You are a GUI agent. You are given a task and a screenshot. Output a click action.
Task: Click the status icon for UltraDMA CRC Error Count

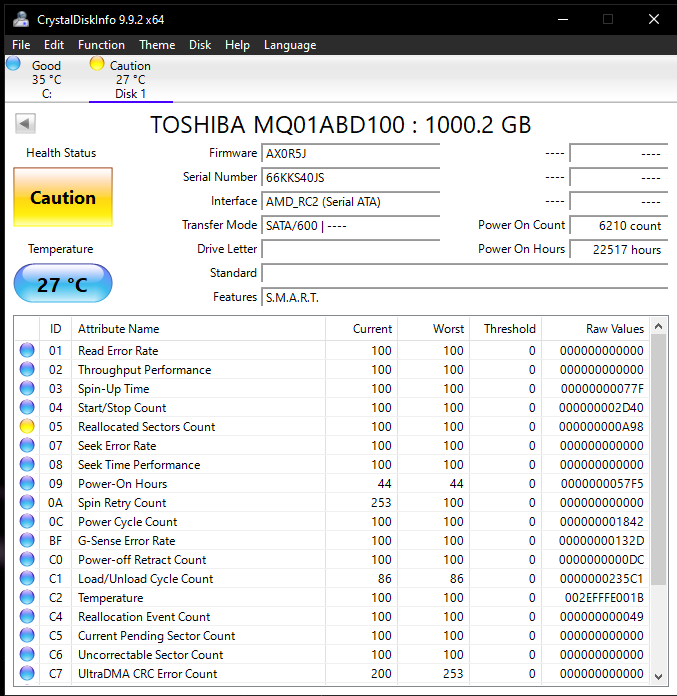tap(27, 673)
